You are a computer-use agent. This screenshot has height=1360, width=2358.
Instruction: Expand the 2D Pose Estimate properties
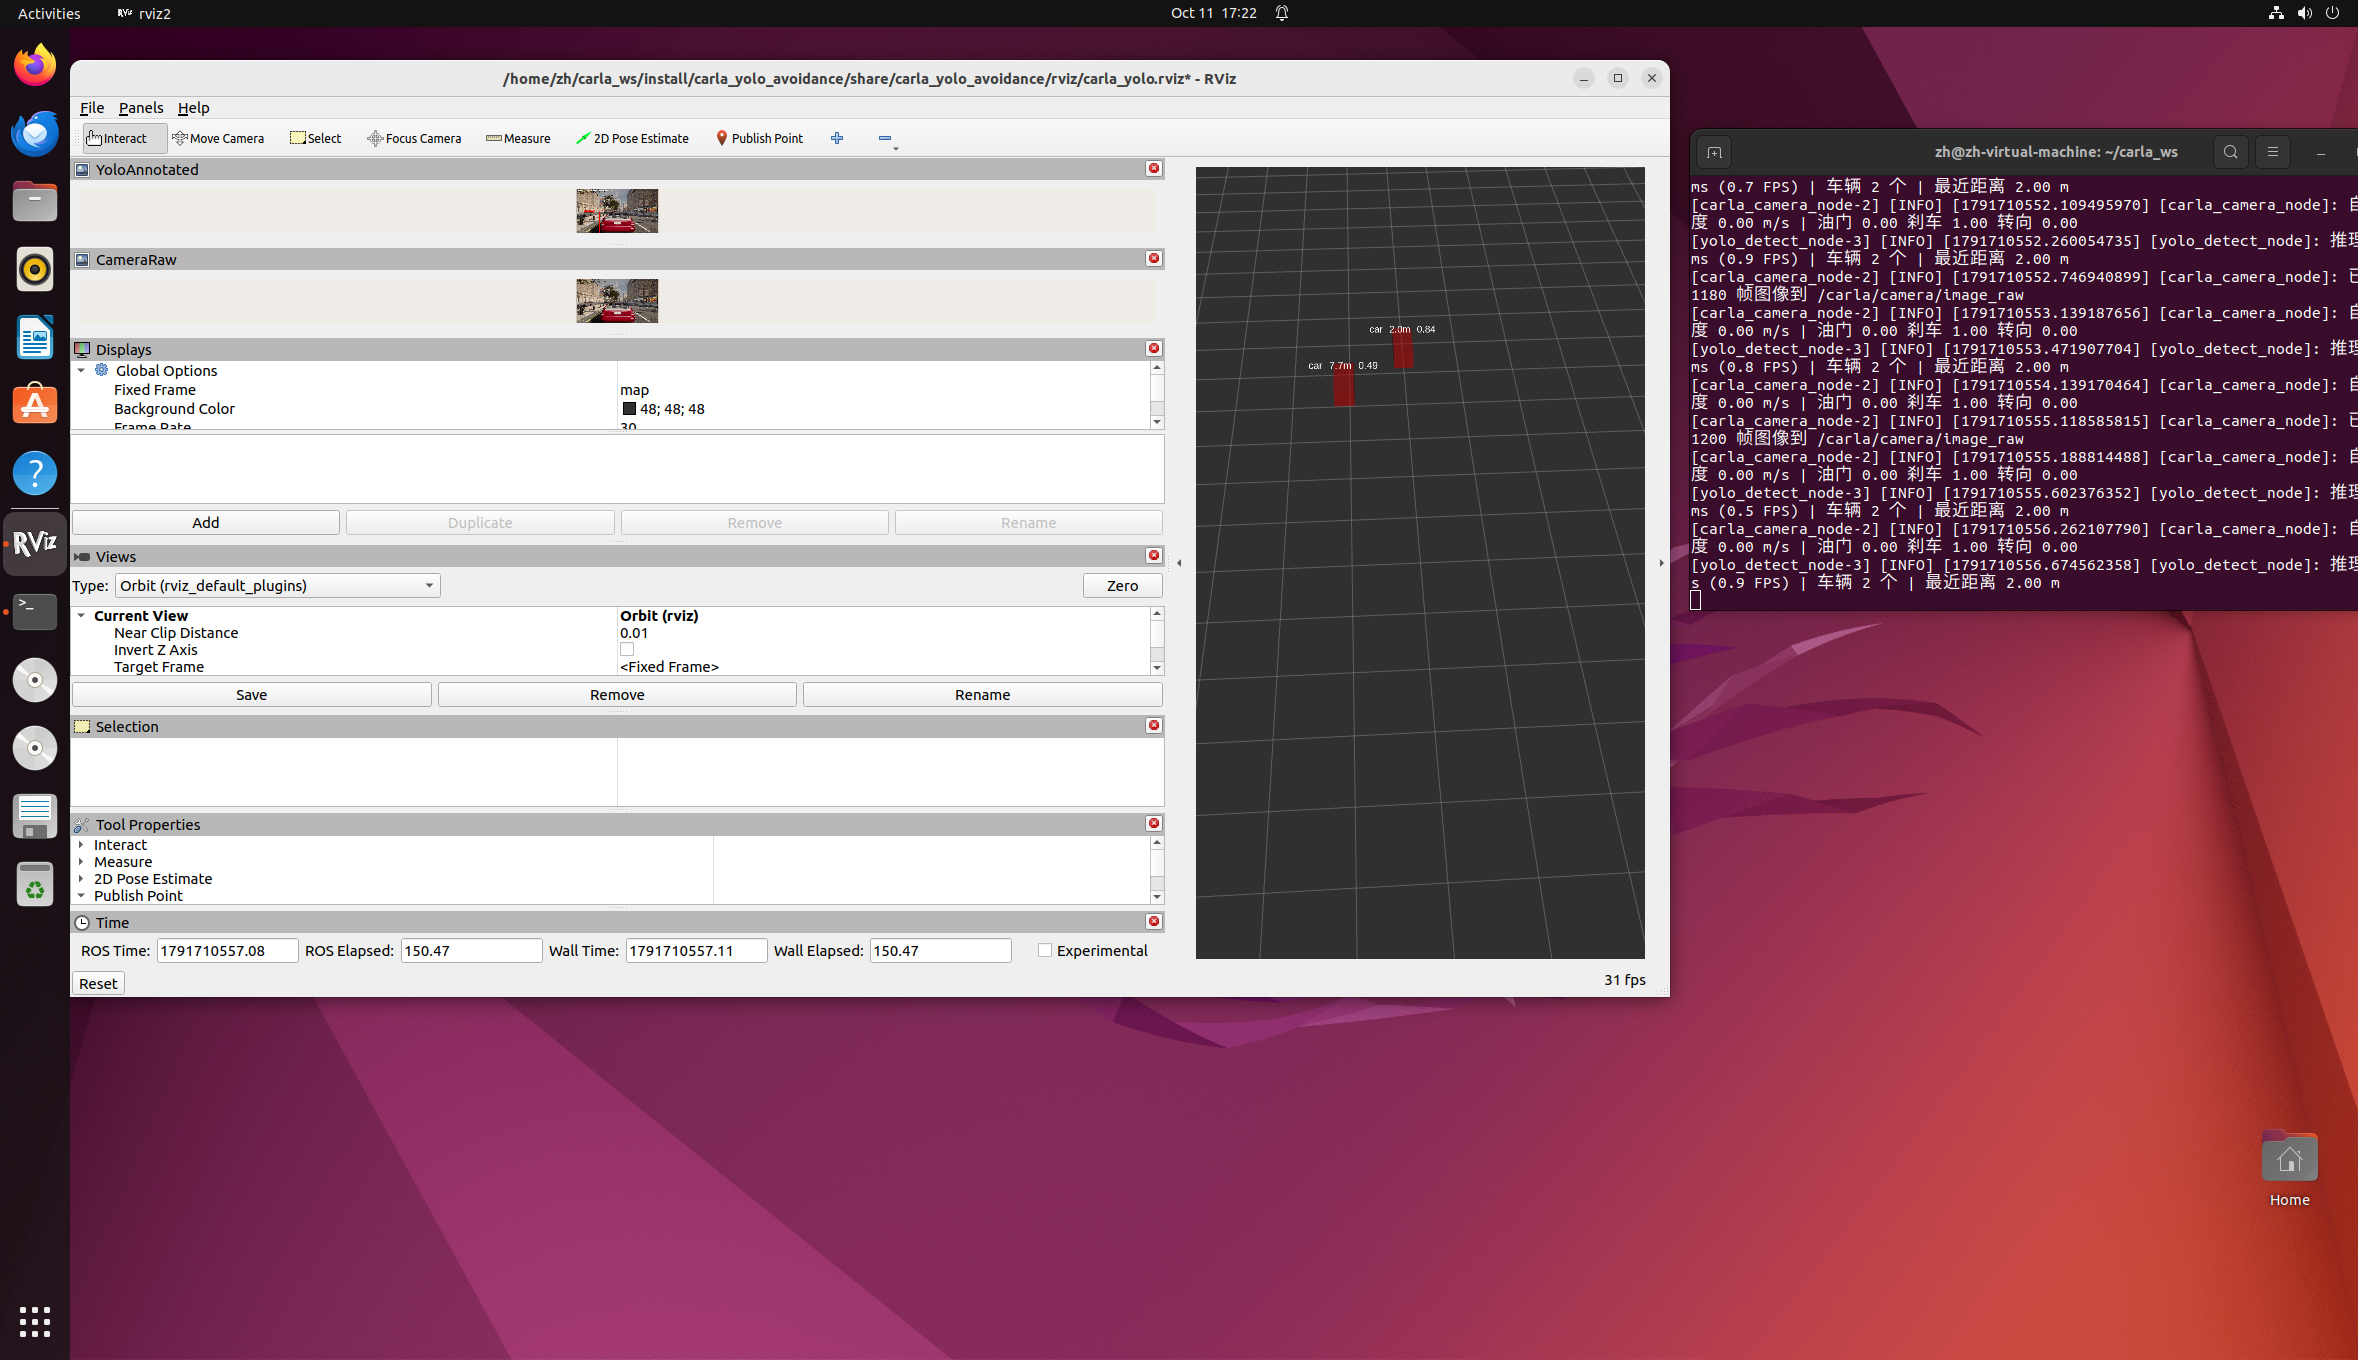(81, 879)
